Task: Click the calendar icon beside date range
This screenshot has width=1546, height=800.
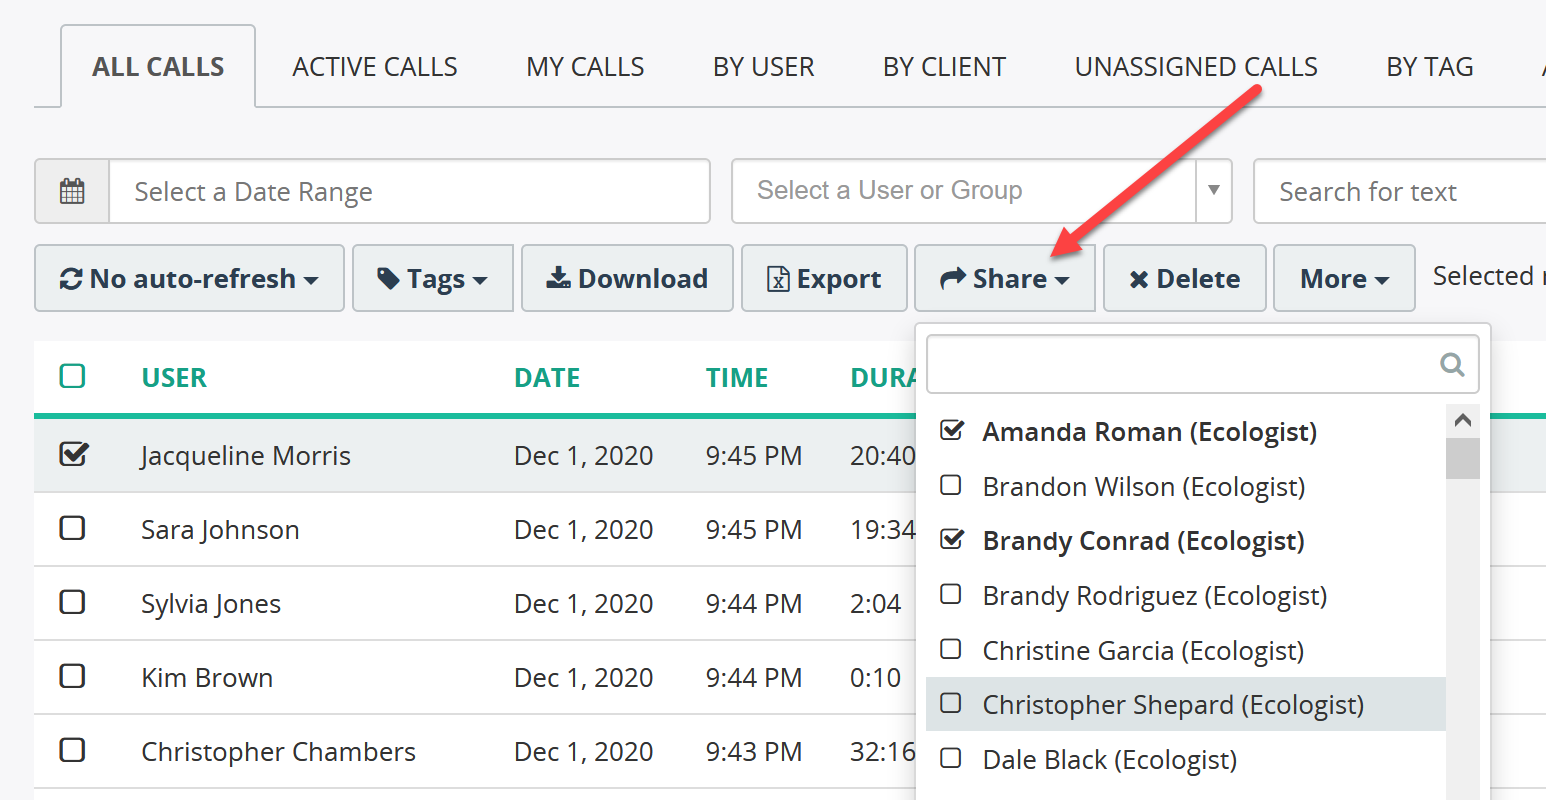Action: pos(72,191)
